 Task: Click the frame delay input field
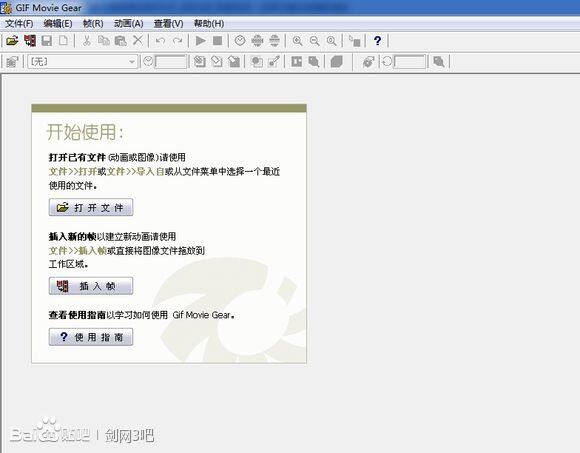[x=171, y=61]
